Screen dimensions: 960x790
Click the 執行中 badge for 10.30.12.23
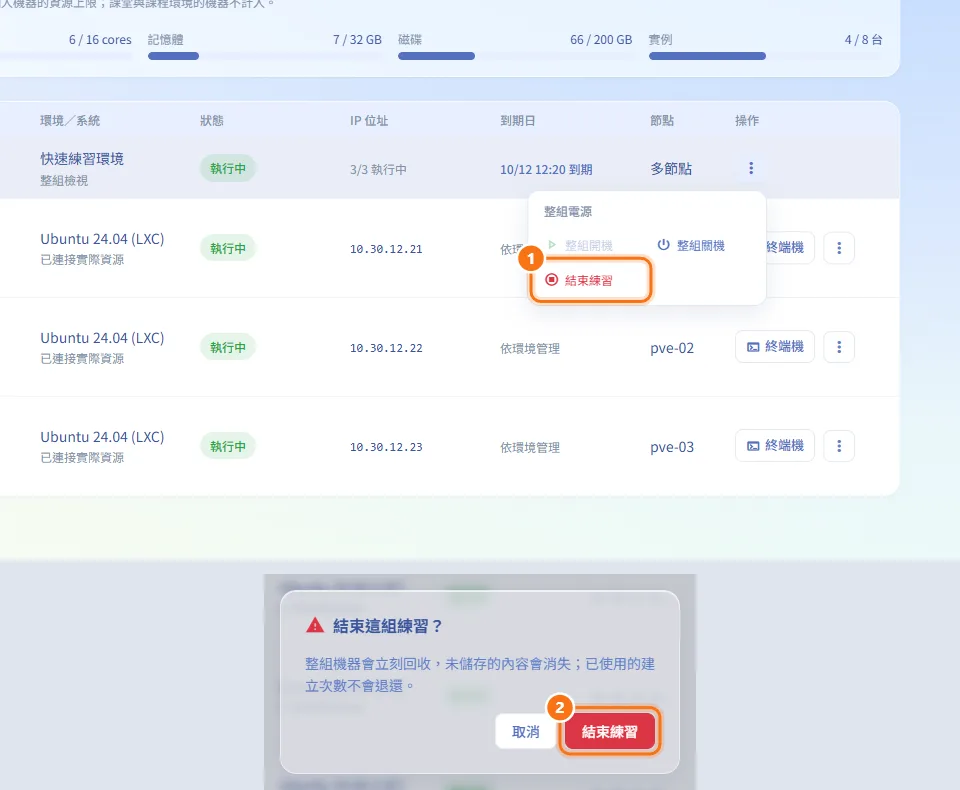(x=228, y=446)
